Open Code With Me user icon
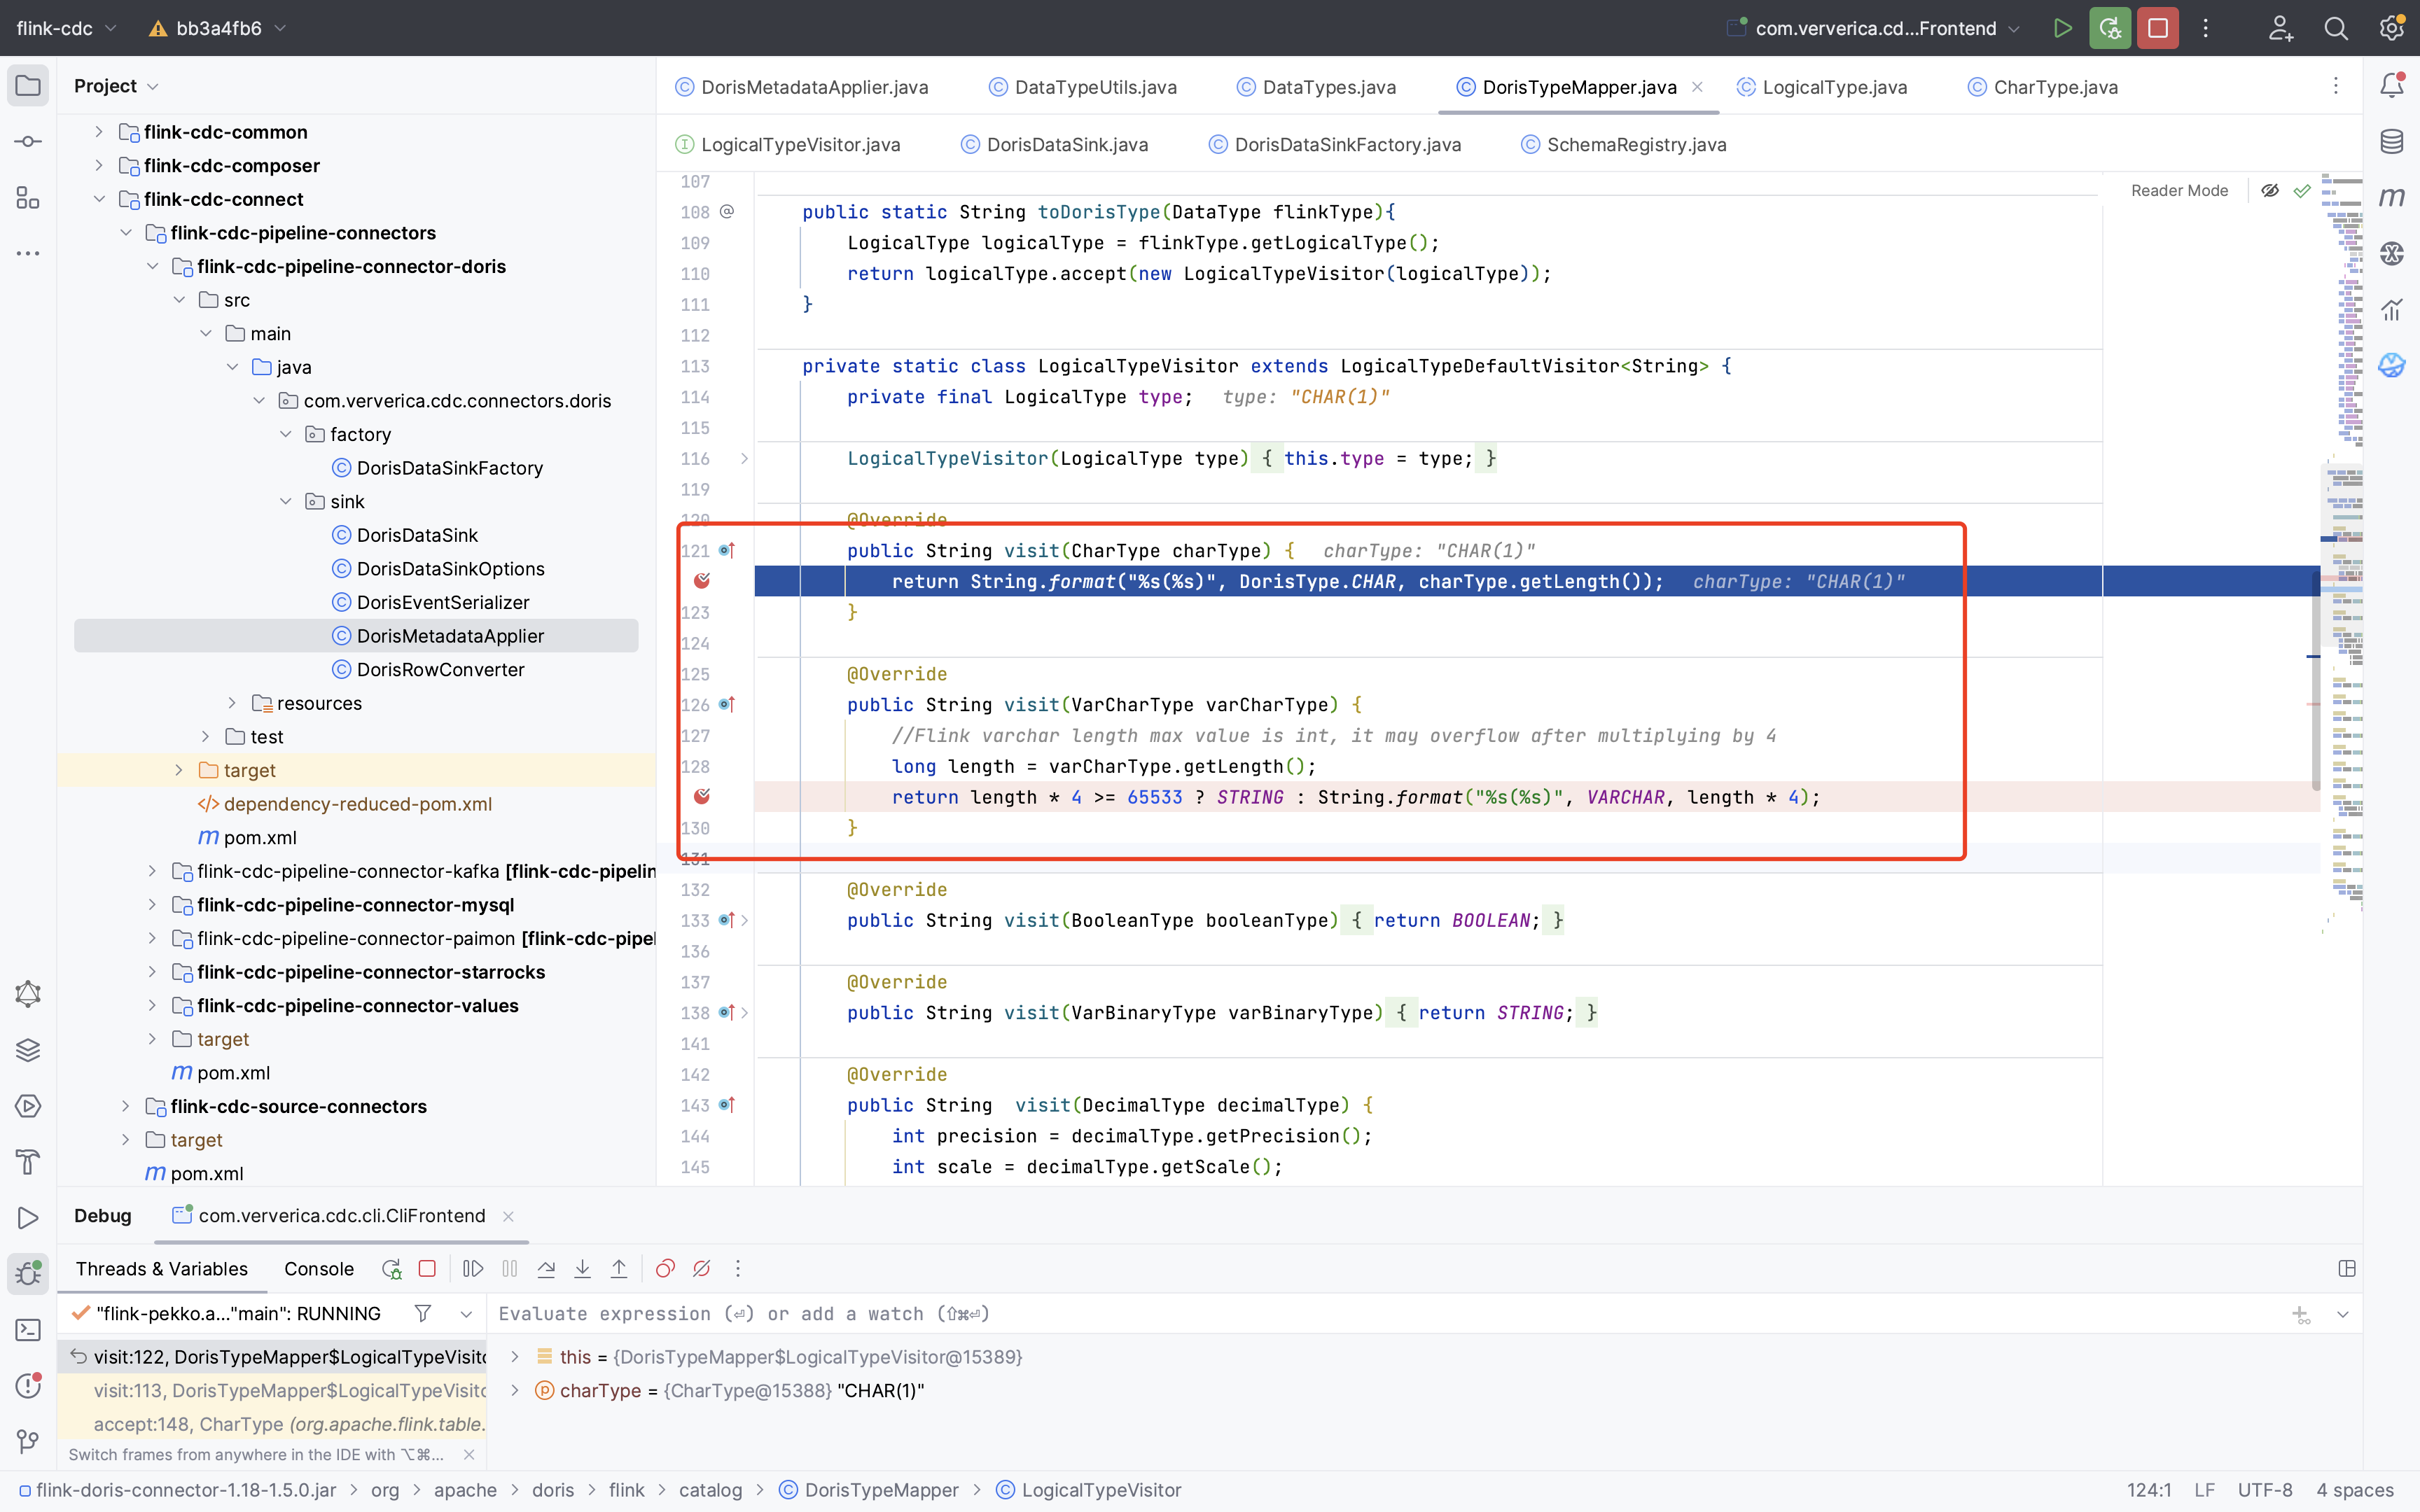The height and width of the screenshot is (1512, 2420). (x=2281, y=28)
